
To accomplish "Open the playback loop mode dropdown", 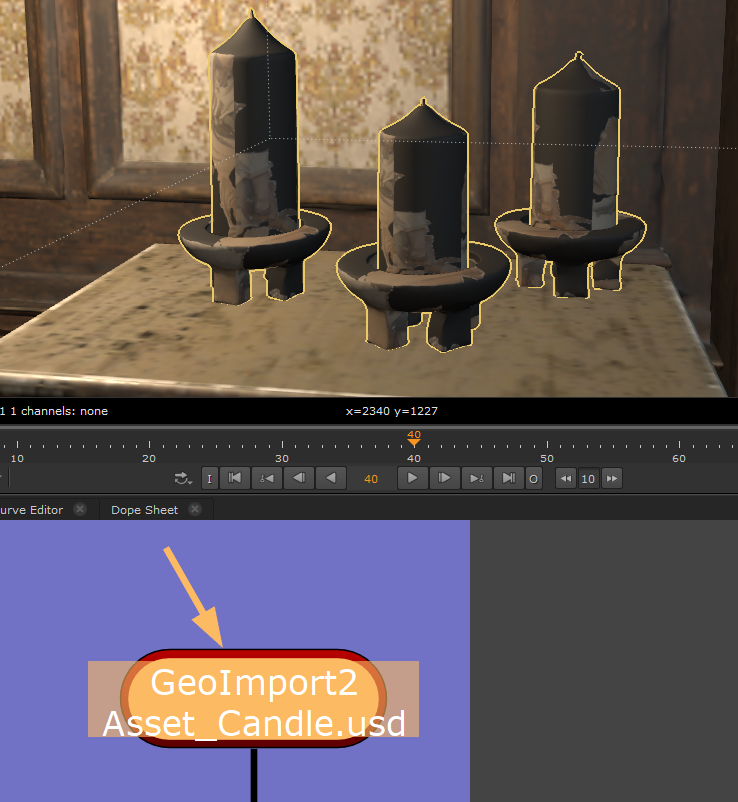I will 182,479.
